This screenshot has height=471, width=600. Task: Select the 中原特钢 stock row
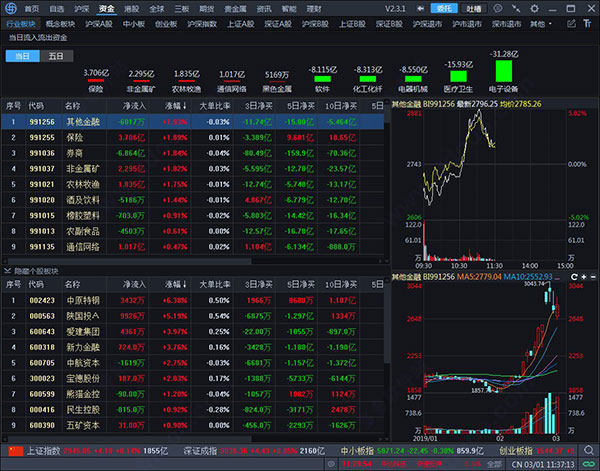(x=193, y=300)
